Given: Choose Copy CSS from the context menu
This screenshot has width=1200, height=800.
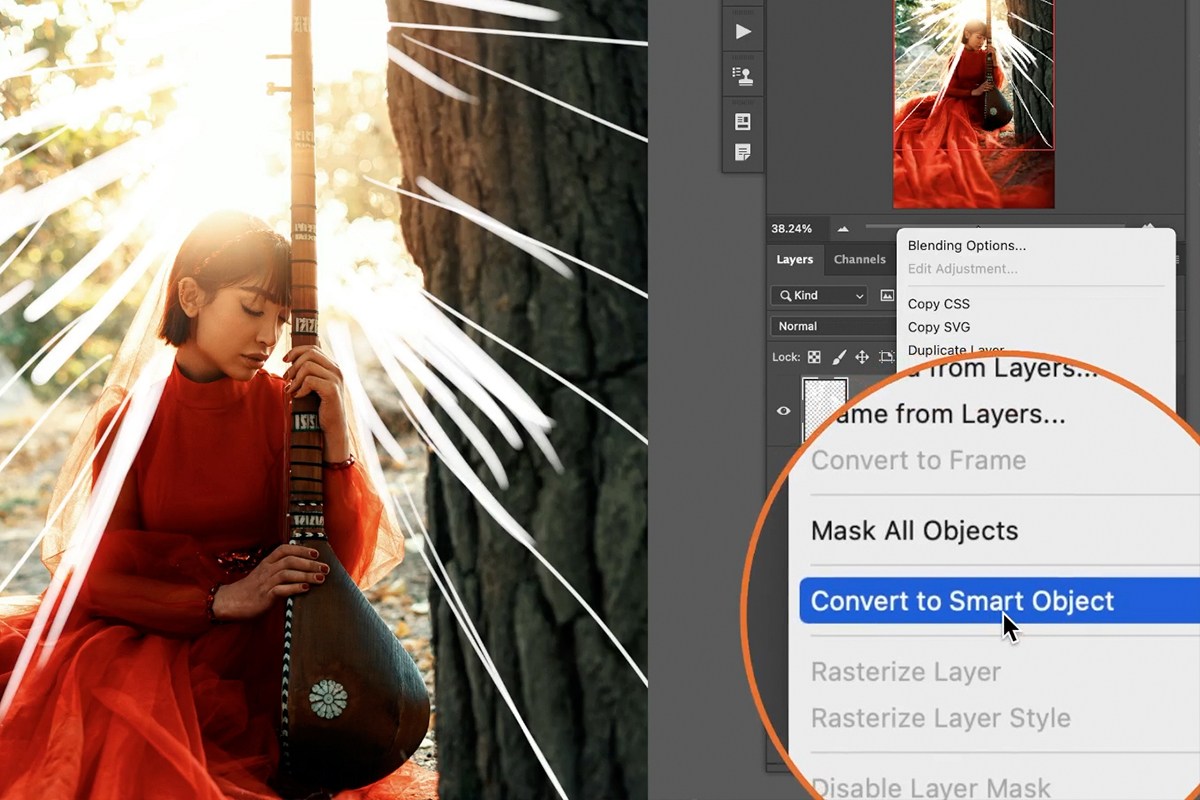Looking at the screenshot, I should coord(939,304).
